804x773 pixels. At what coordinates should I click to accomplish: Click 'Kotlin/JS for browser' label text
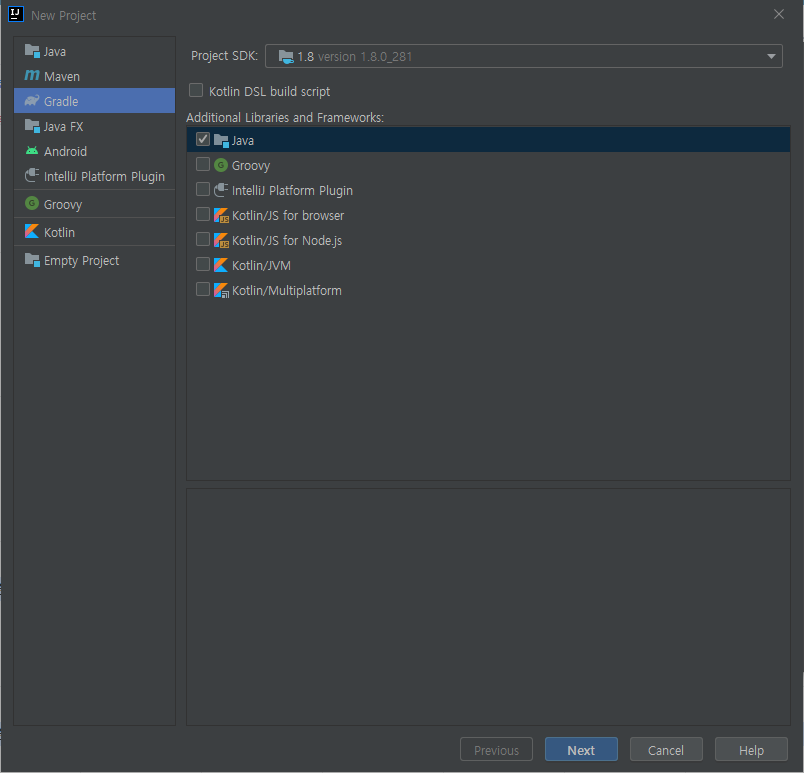(288, 215)
